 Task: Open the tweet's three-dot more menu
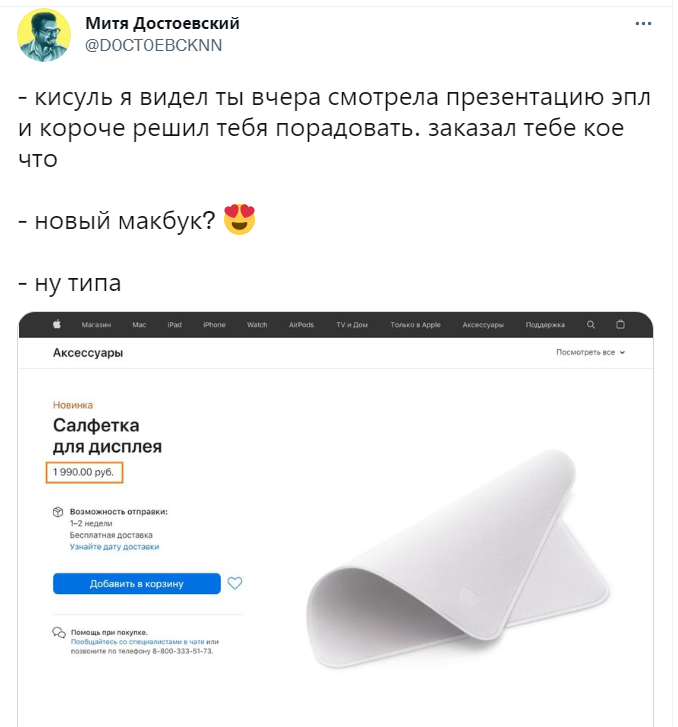(643, 24)
